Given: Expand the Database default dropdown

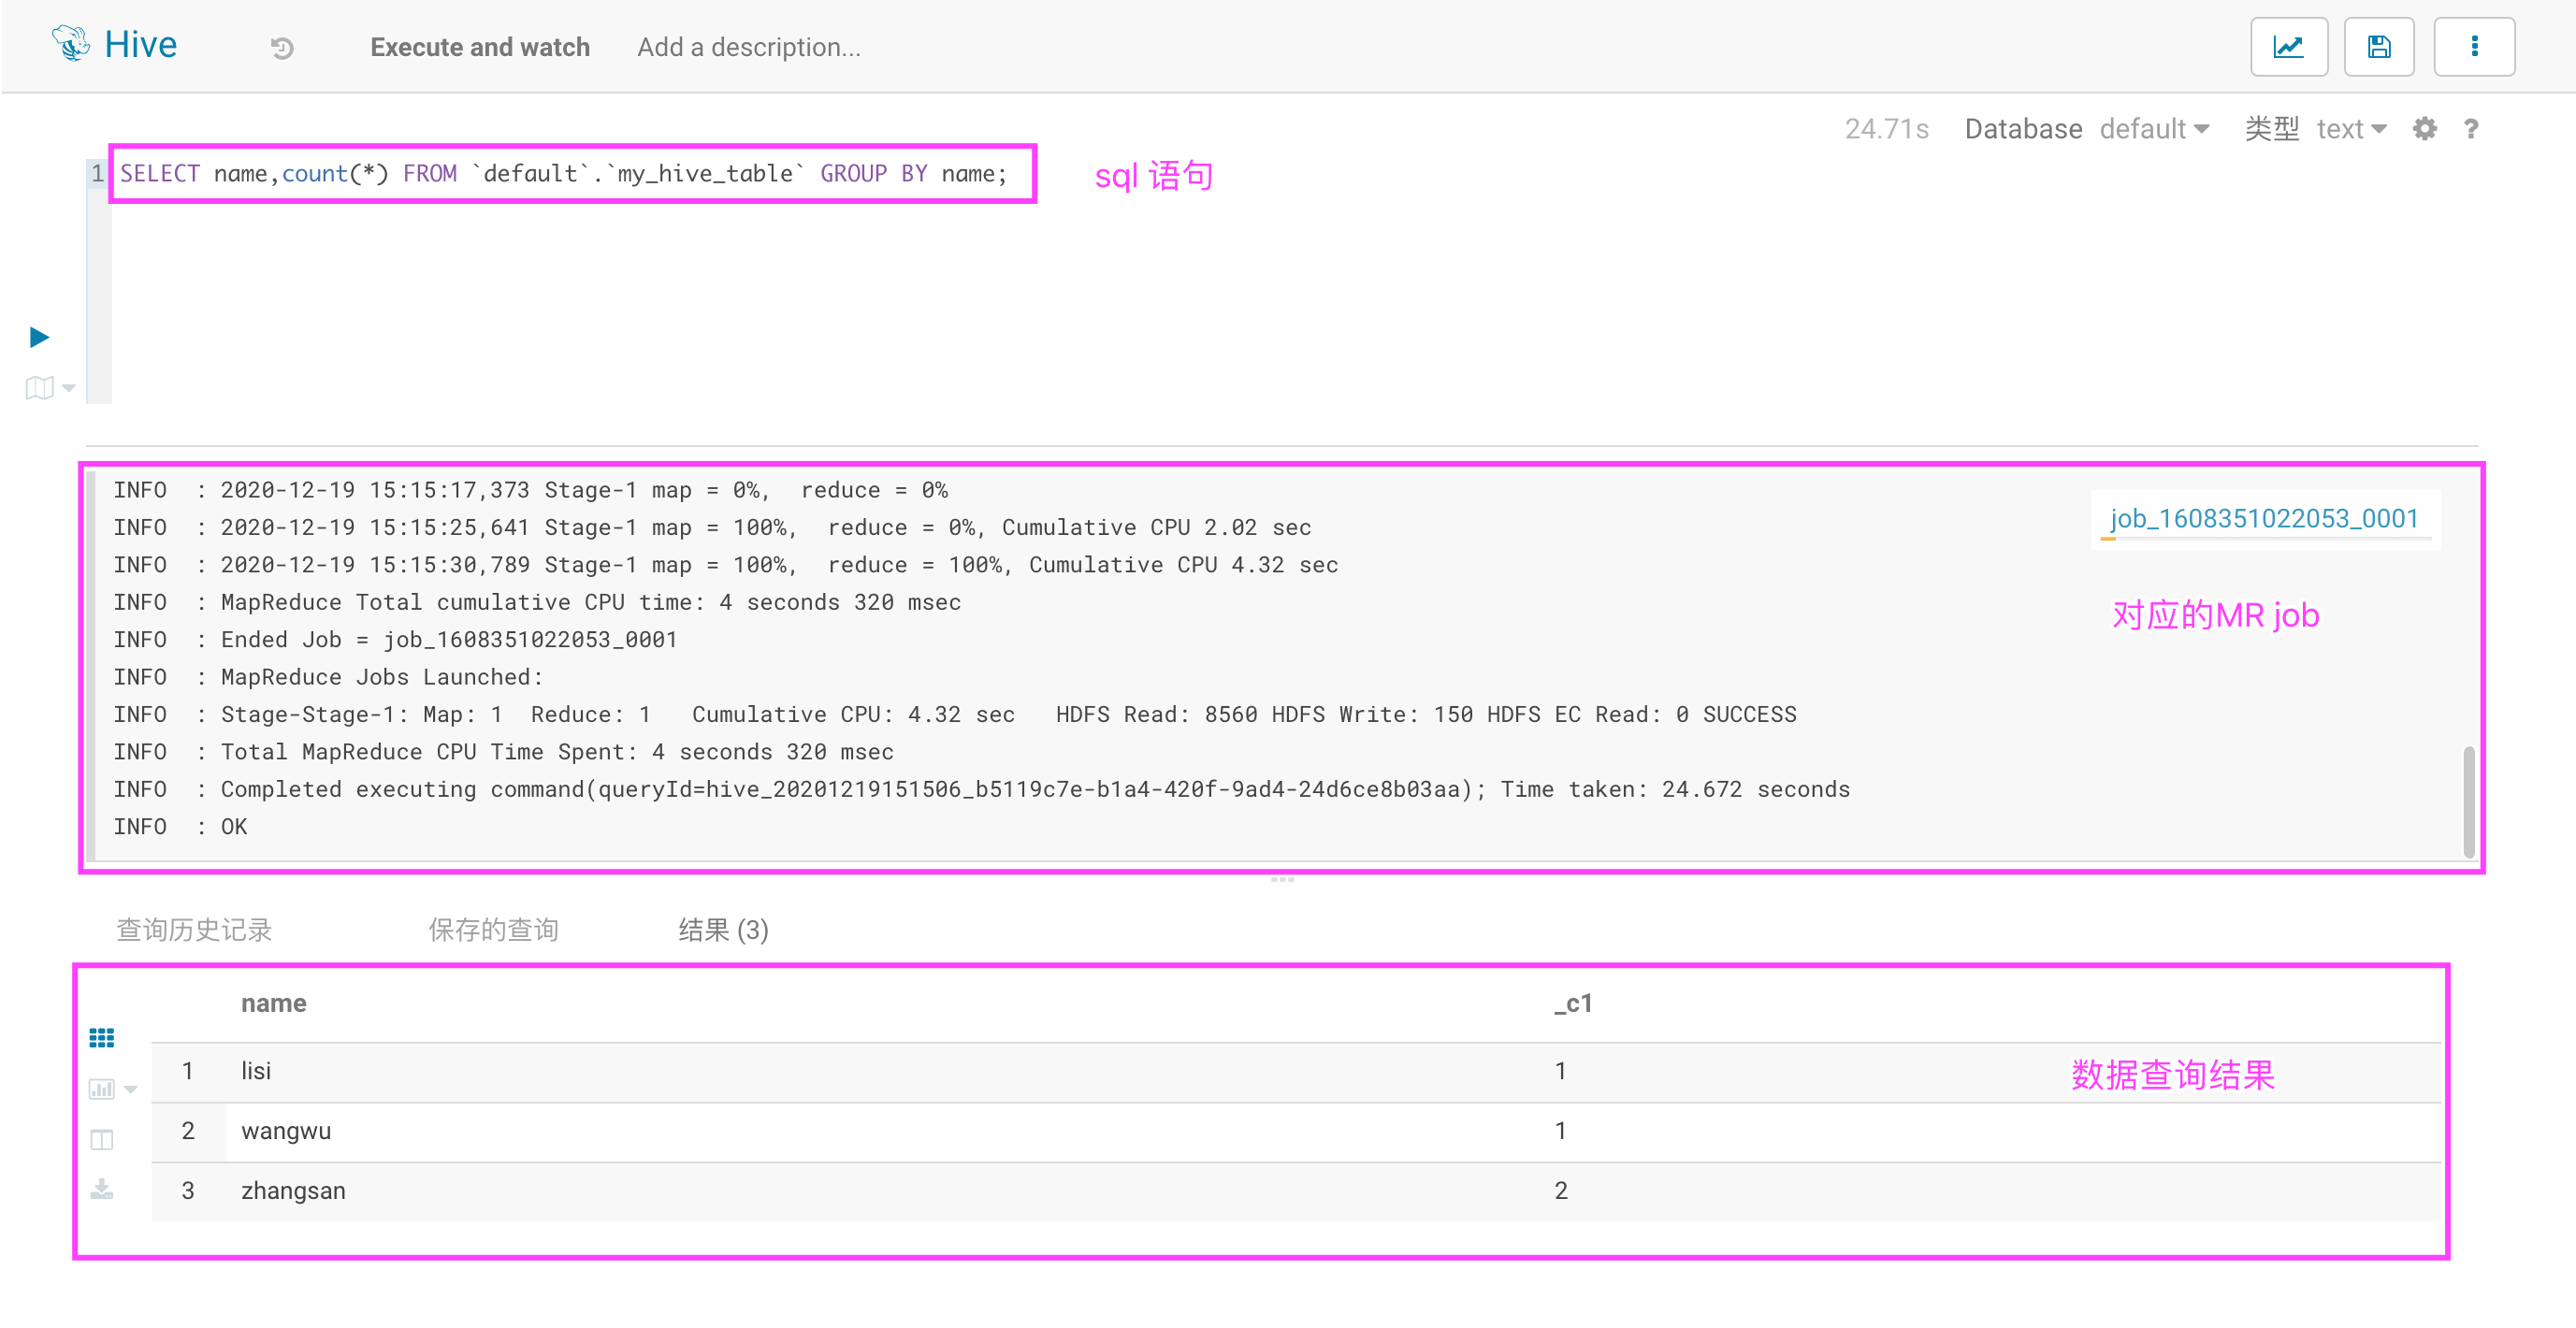Looking at the screenshot, I should point(2154,129).
